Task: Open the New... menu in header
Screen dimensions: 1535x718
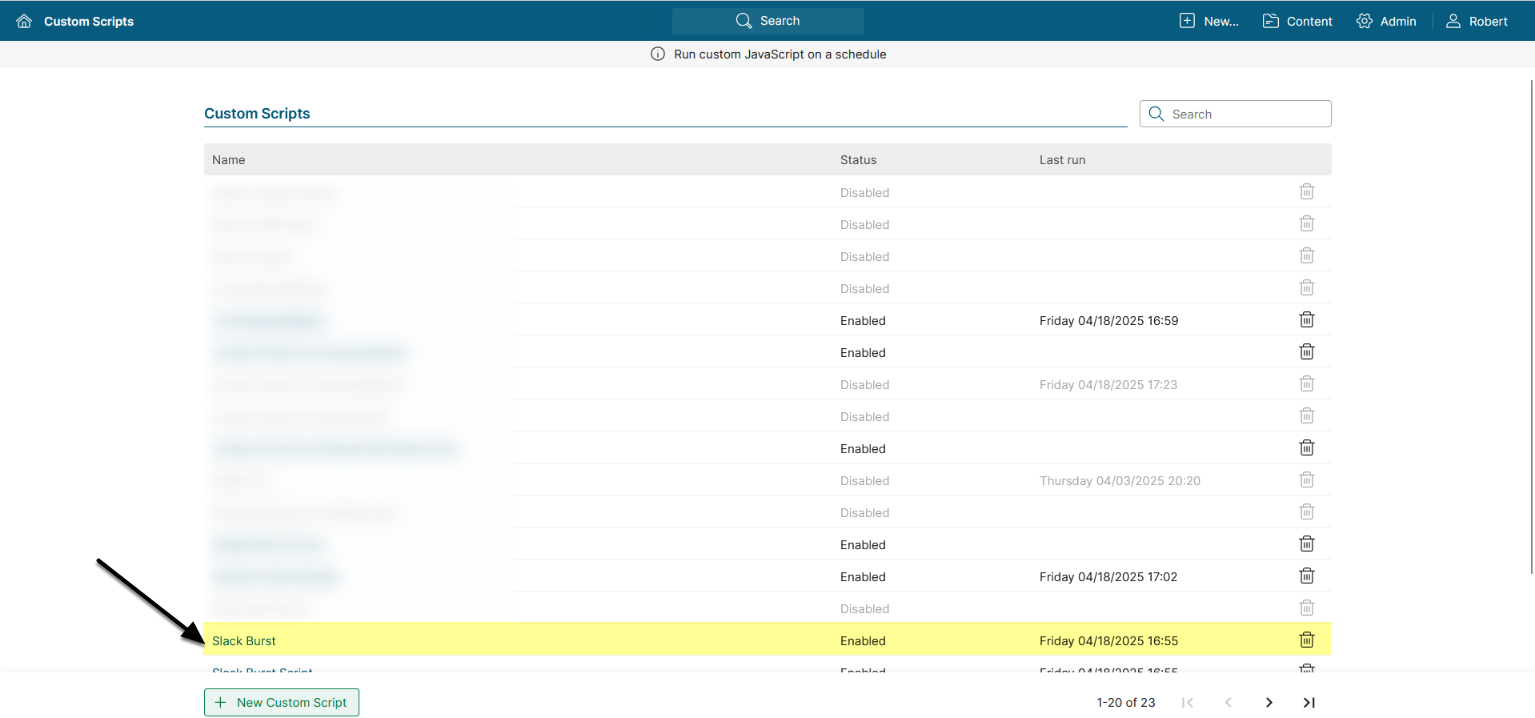Action: (x=1209, y=21)
